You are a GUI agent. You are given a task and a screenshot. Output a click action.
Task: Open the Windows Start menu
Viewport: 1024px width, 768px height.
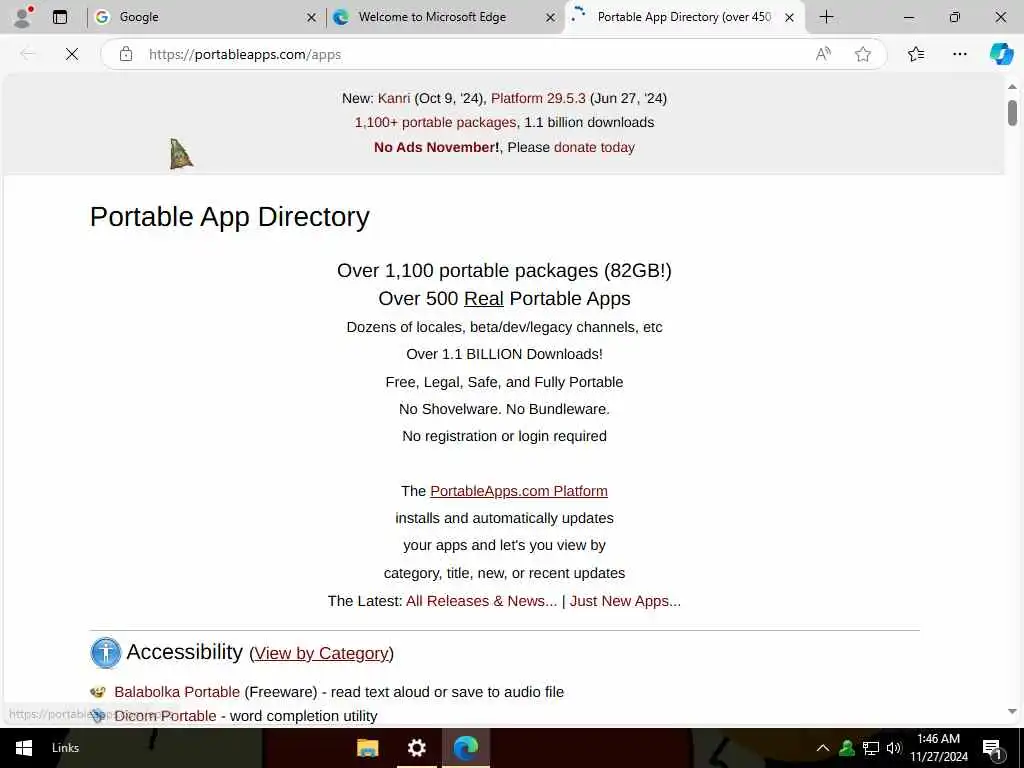coord(24,748)
